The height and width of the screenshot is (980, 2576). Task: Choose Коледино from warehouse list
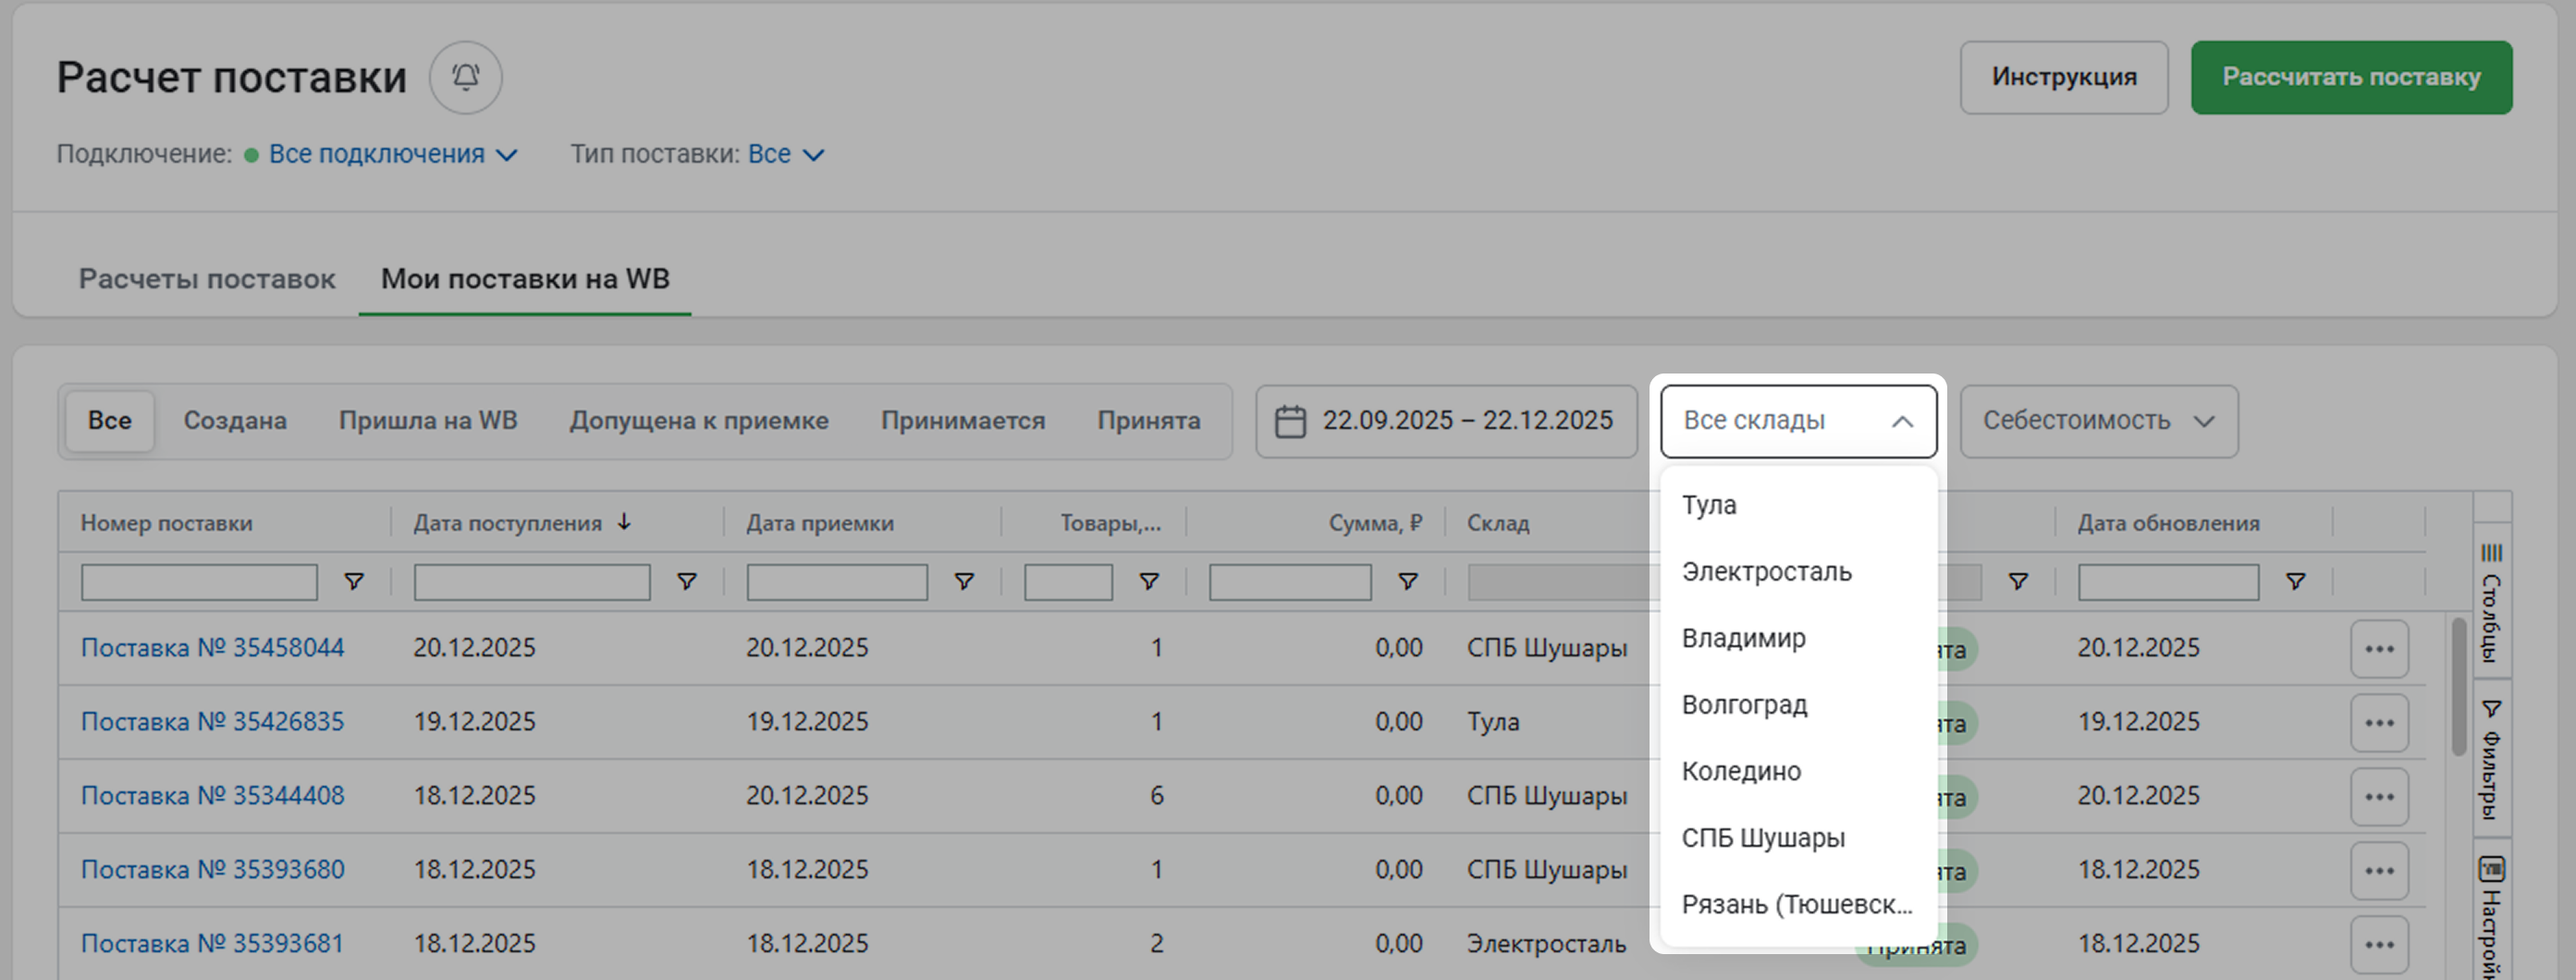1741,771
